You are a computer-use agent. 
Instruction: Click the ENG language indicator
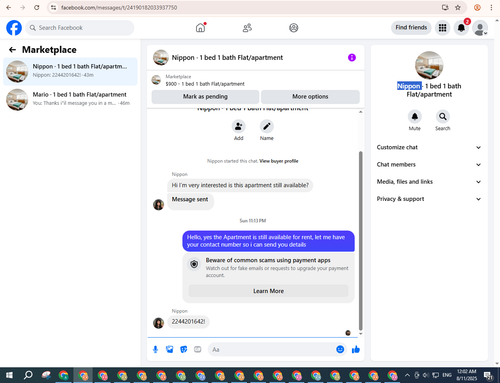pos(447,375)
